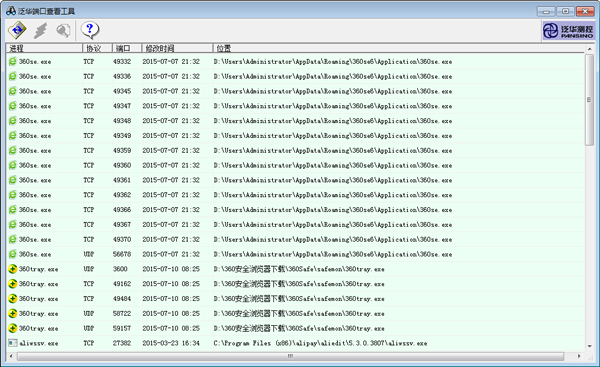Click the vertical scrollbar up arrow
The height and width of the screenshot is (367, 600).
(x=589, y=49)
